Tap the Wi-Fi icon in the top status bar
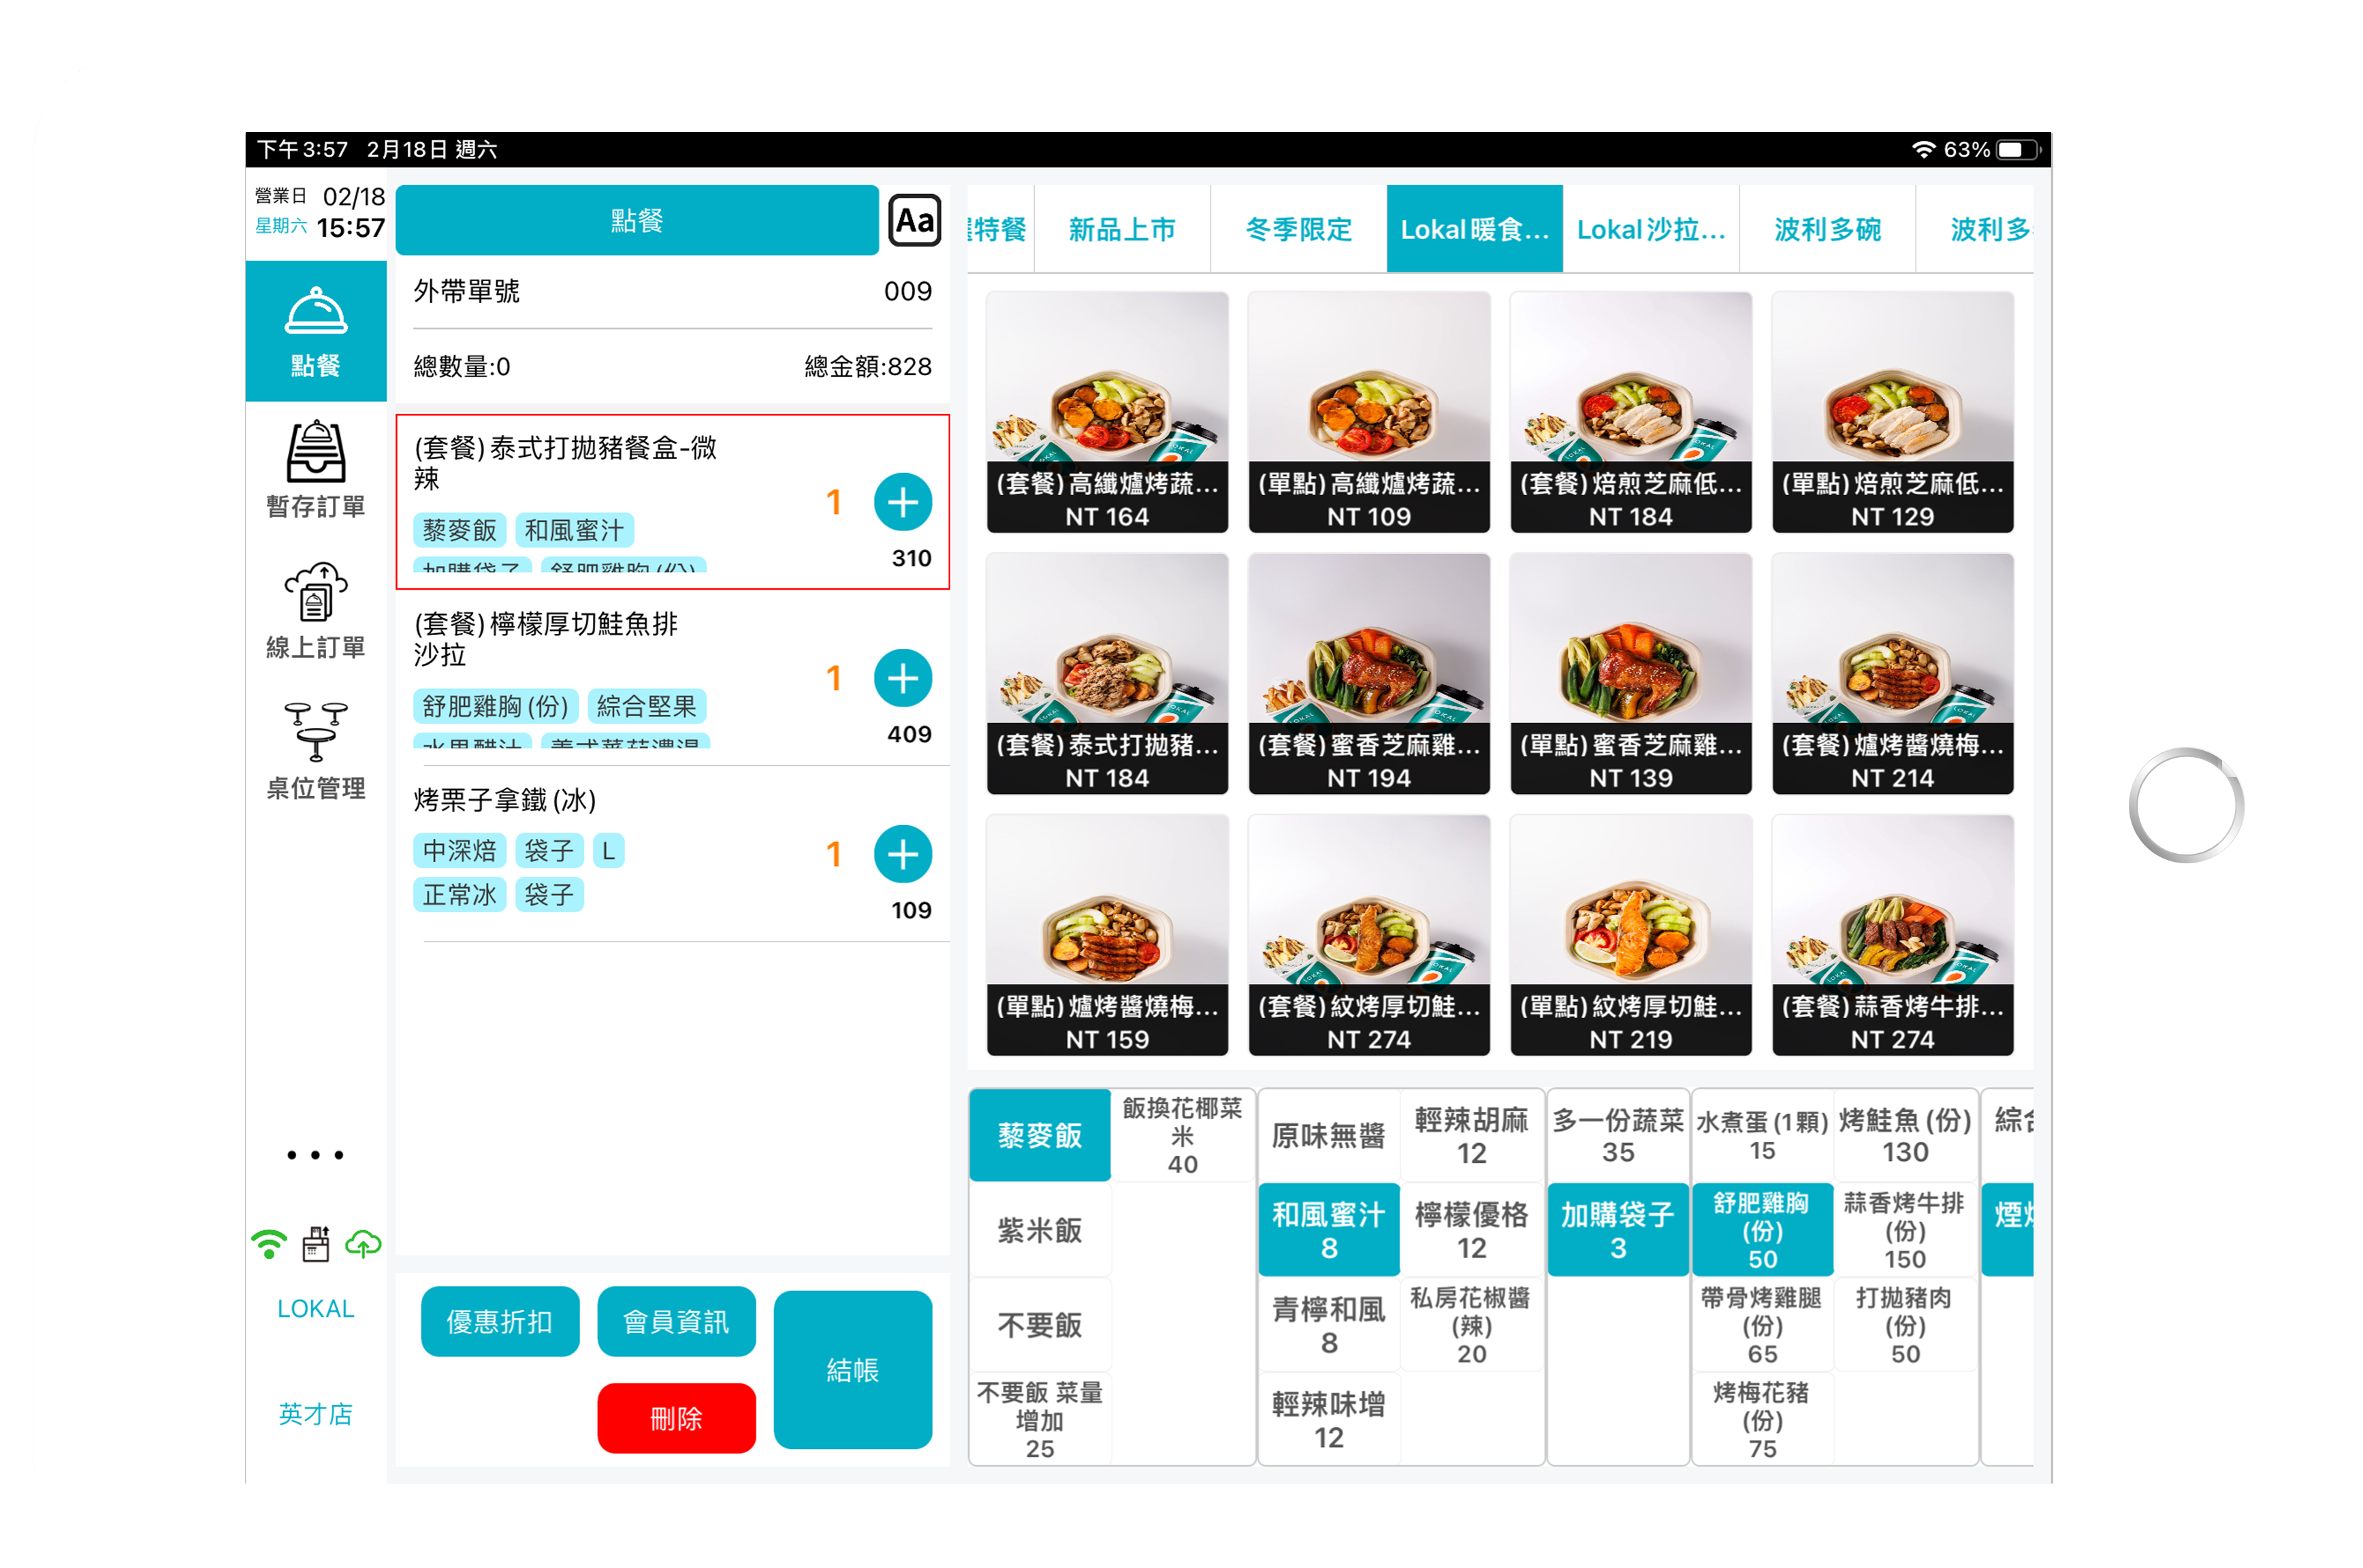2363x1568 pixels. 1923,150
